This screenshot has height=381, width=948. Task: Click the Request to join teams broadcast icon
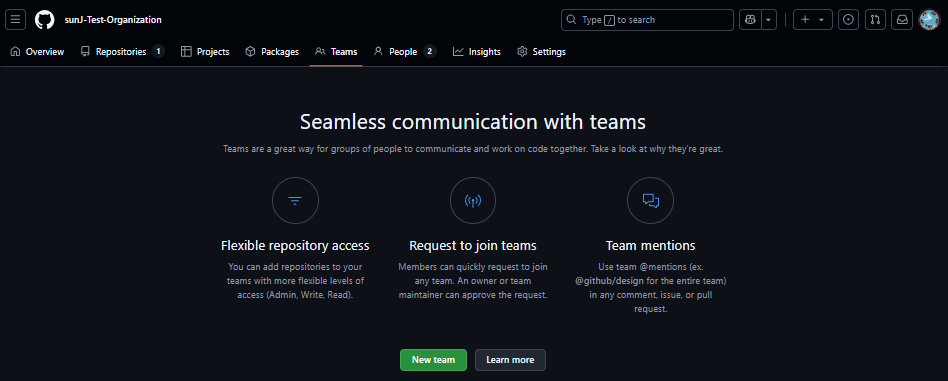[473, 200]
